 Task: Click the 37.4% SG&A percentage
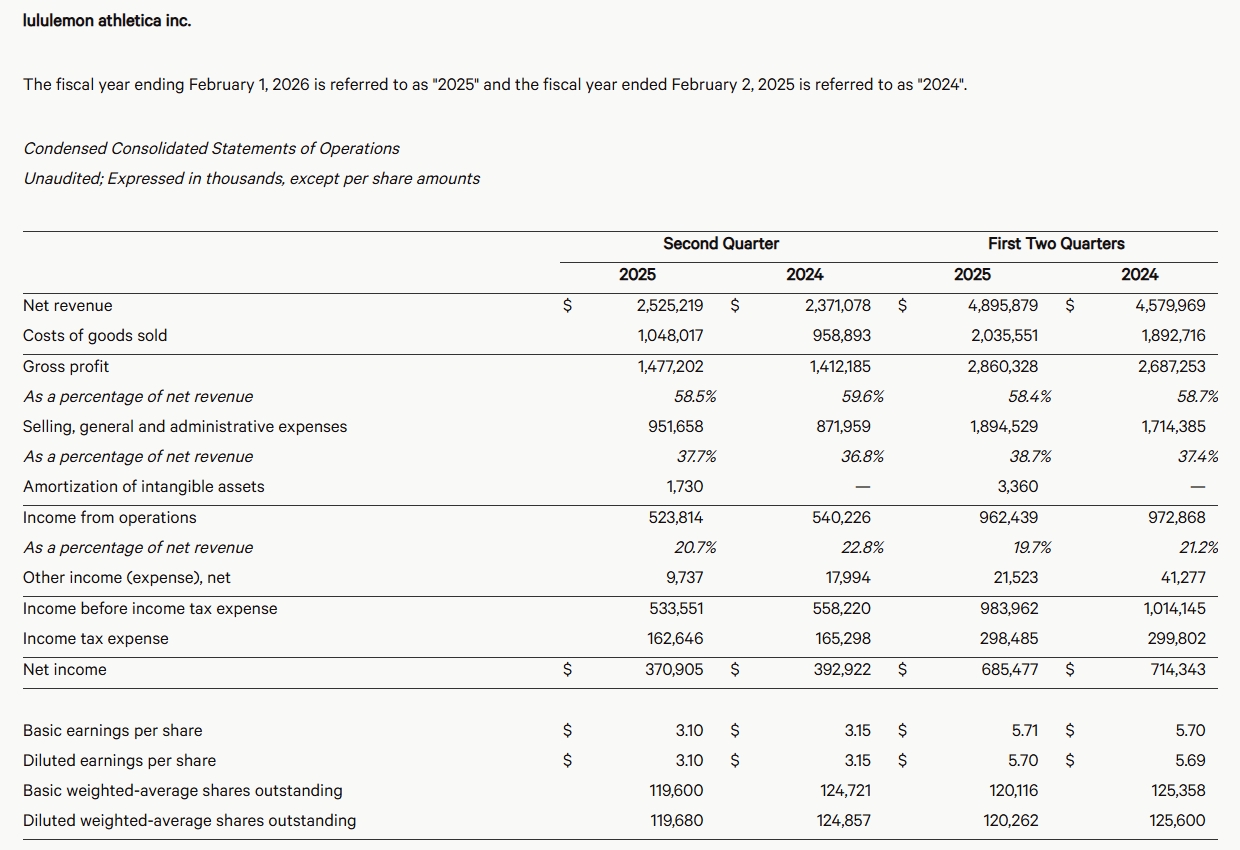1198,457
